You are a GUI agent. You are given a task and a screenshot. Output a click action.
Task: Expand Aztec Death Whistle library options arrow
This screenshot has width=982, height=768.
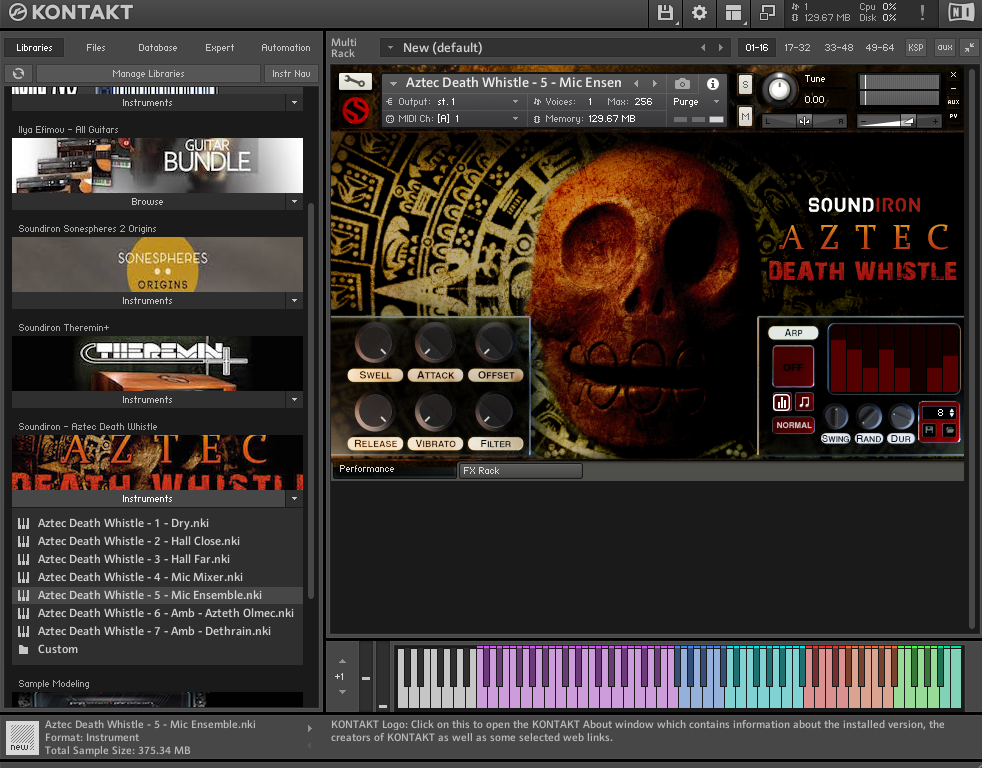pyautogui.click(x=294, y=499)
